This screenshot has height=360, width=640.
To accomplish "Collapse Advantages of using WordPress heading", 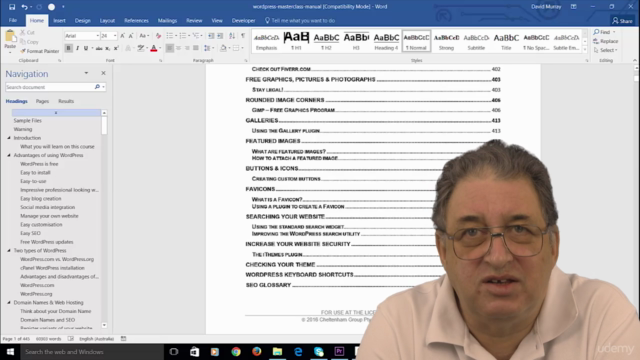I will point(9,155).
